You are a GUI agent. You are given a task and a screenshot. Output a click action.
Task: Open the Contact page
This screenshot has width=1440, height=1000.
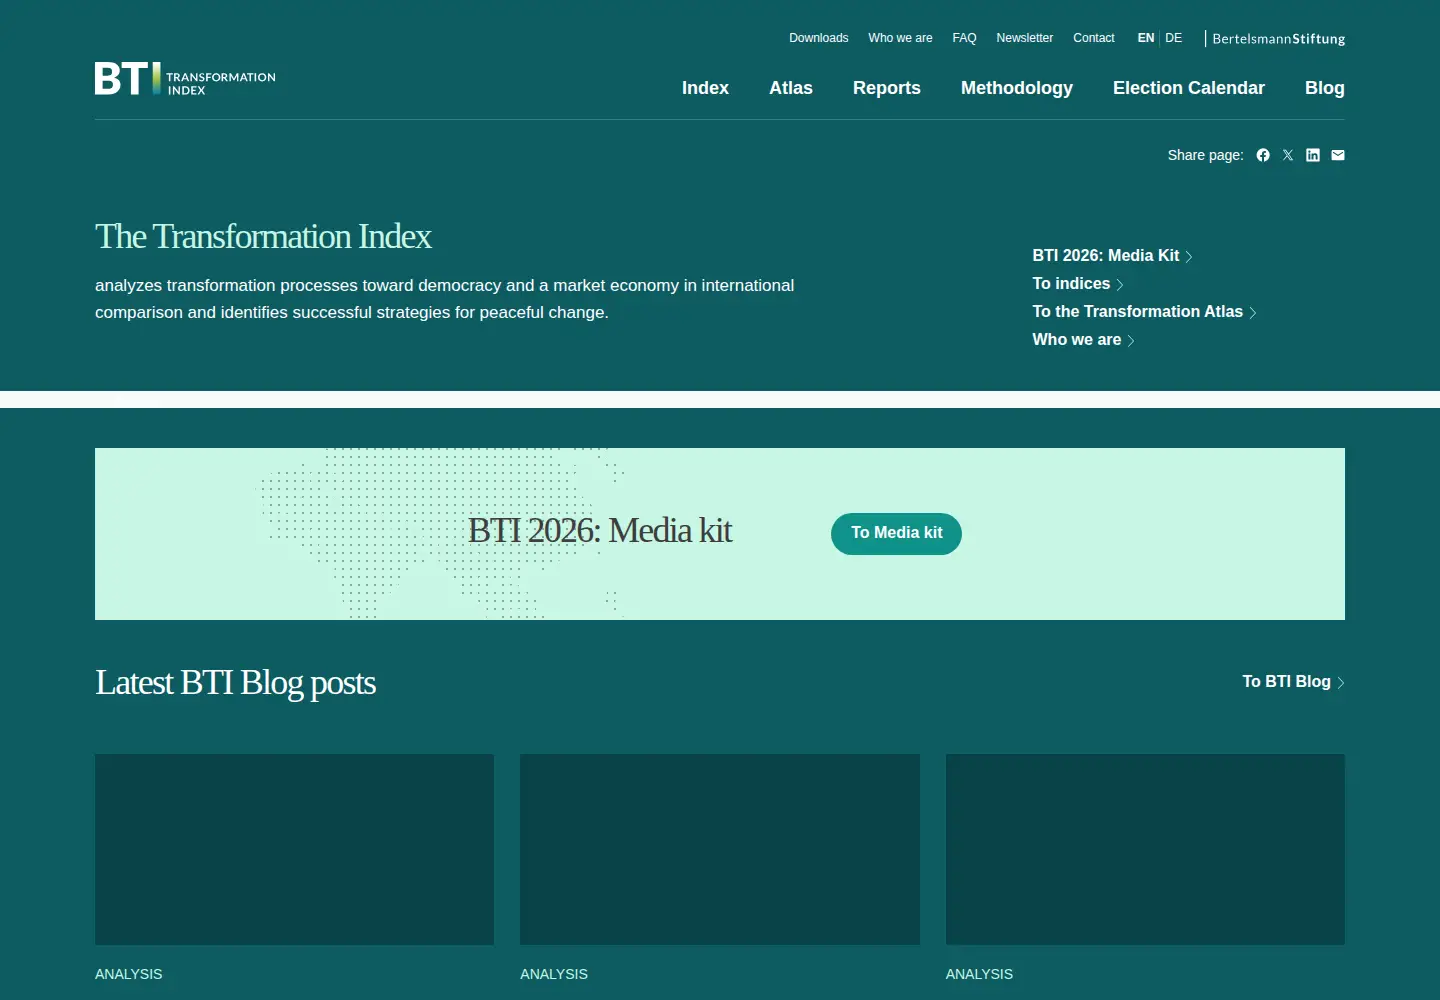[1094, 38]
